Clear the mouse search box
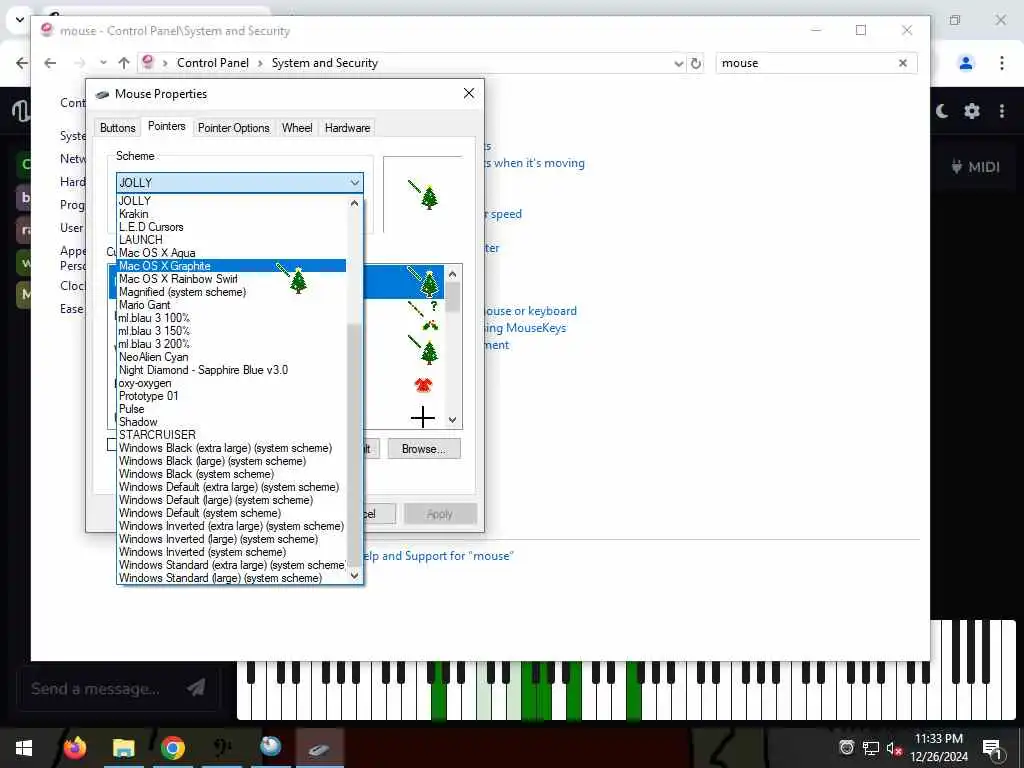The width and height of the screenshot is (1024, 768). click(x=903, y=63)
